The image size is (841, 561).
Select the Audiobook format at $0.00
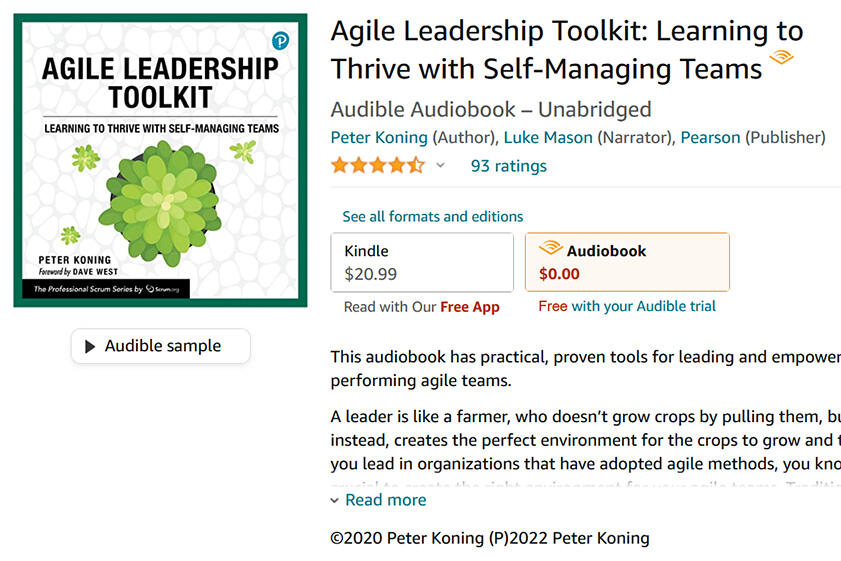point(627,262)
